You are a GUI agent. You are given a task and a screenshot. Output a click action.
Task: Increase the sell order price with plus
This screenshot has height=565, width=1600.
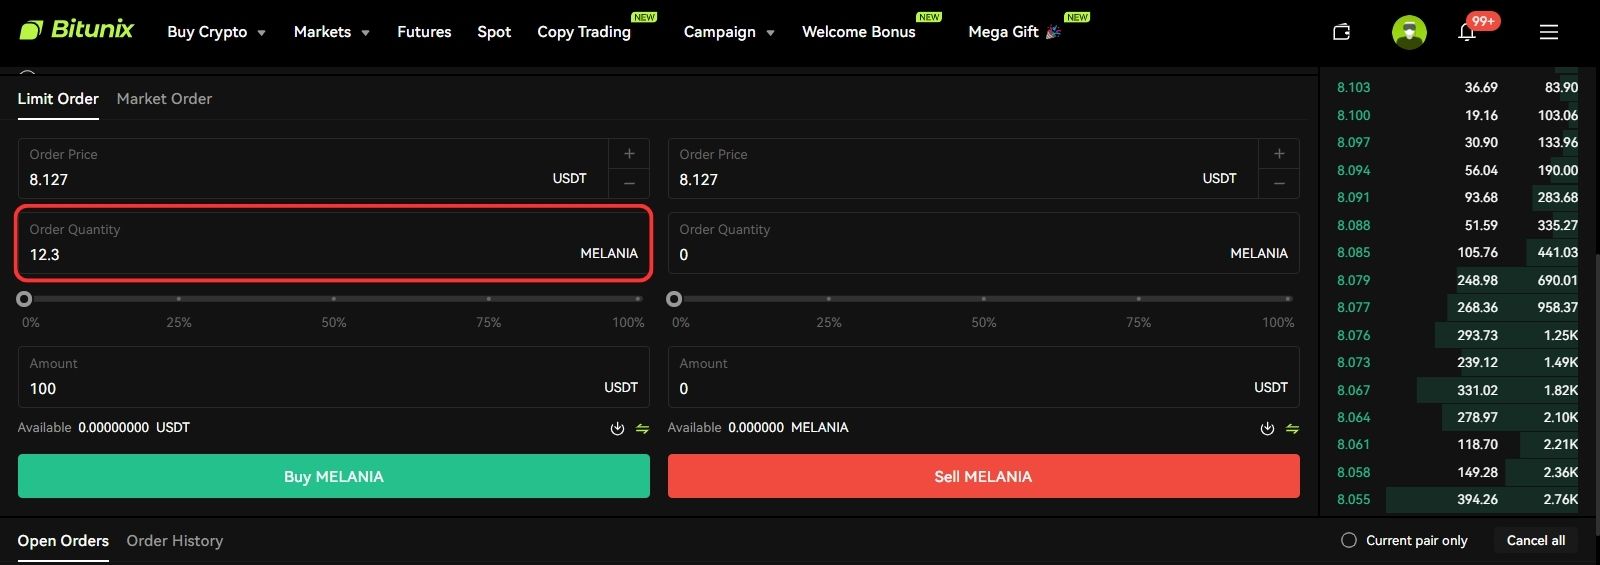pyautogui.click(x=1279, y=154)
